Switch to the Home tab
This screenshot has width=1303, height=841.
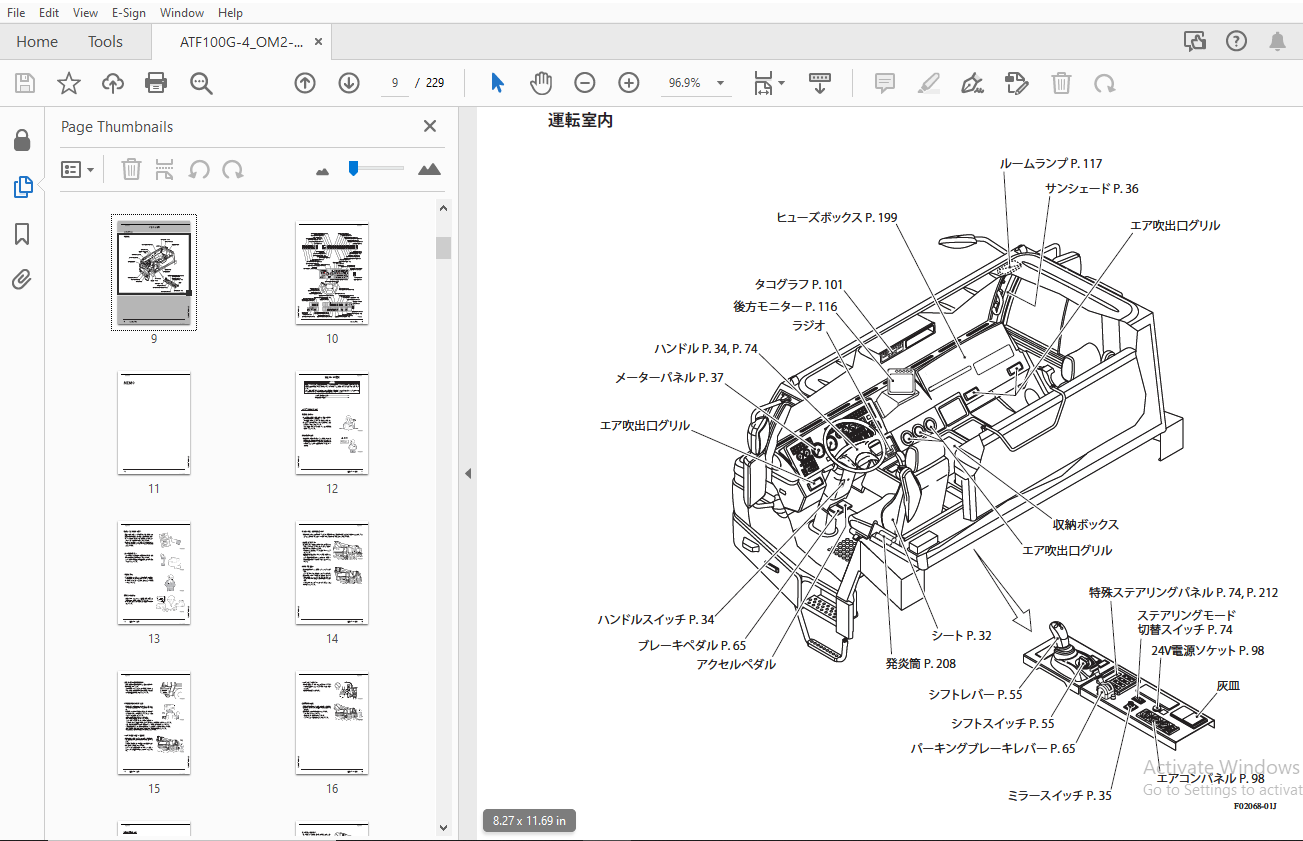37,42
